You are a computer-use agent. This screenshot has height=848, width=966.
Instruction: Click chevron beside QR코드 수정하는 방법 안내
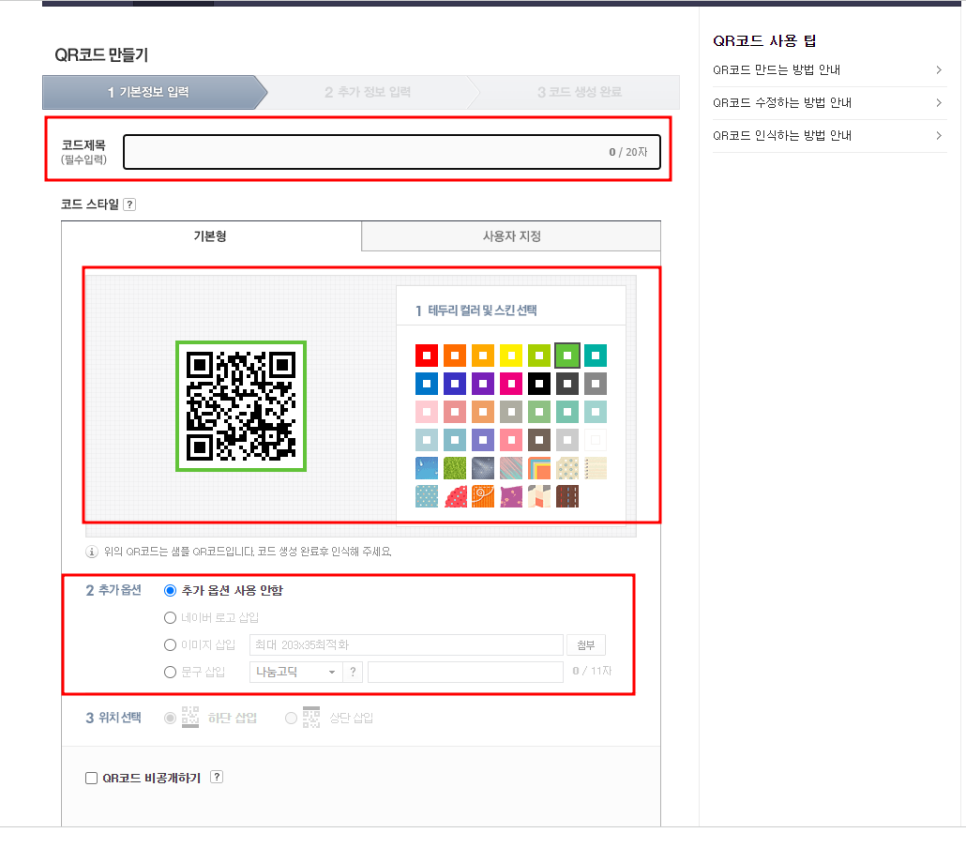tap(939, 102)
